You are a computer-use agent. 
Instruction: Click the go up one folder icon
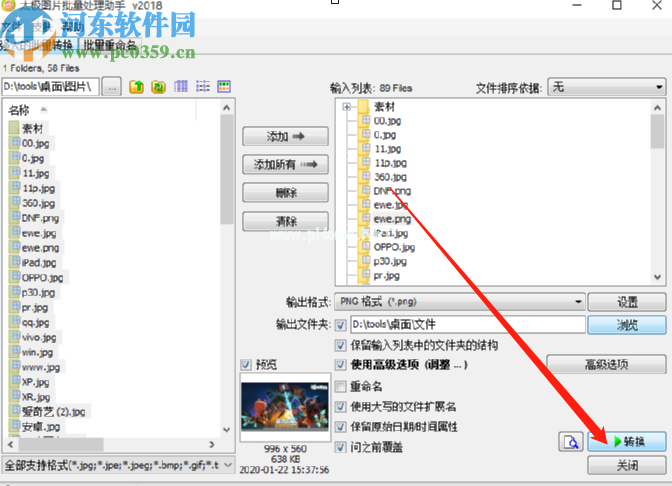138,87
